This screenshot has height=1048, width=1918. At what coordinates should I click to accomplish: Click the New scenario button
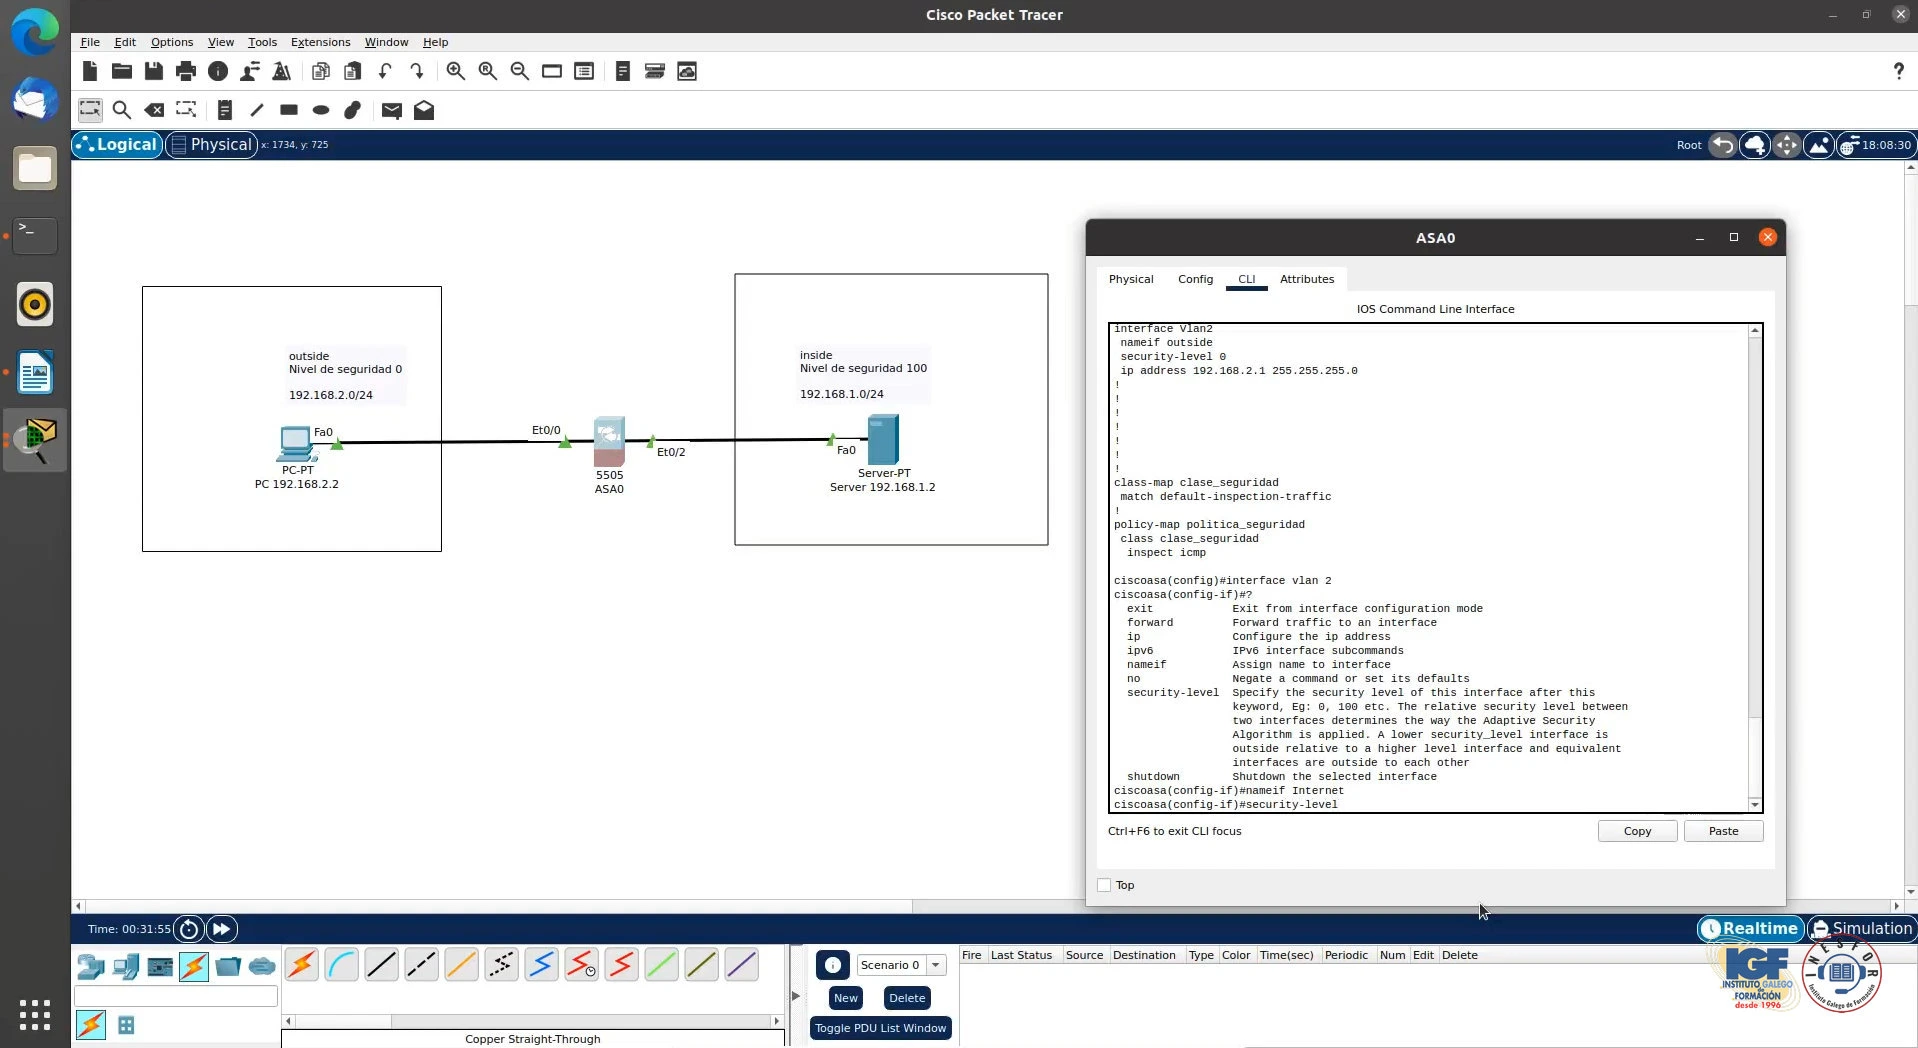(845, 998)
